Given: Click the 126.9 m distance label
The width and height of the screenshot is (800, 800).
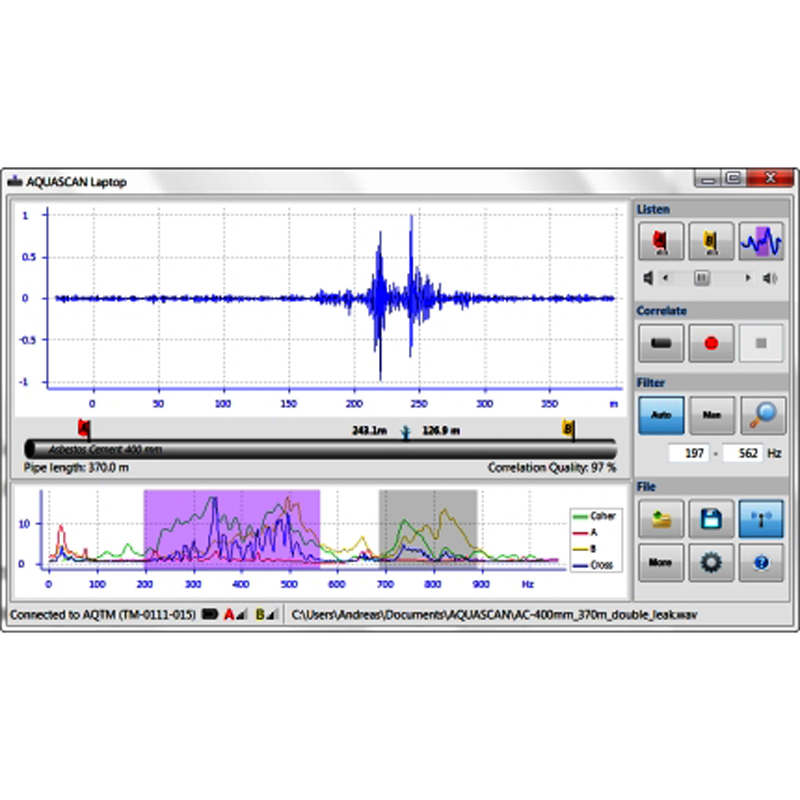Looking at the screenshot, I should point(441,431).
